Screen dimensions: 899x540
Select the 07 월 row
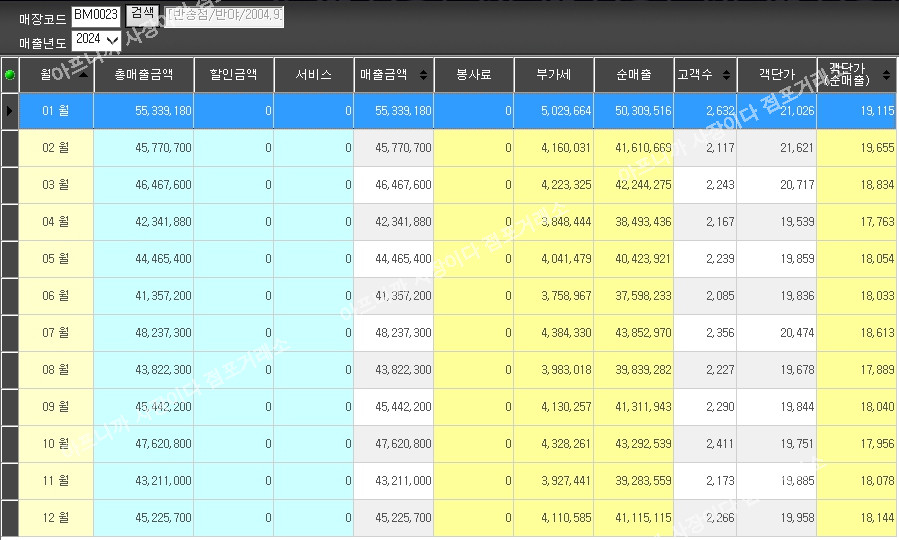click(x=56, y=333)
